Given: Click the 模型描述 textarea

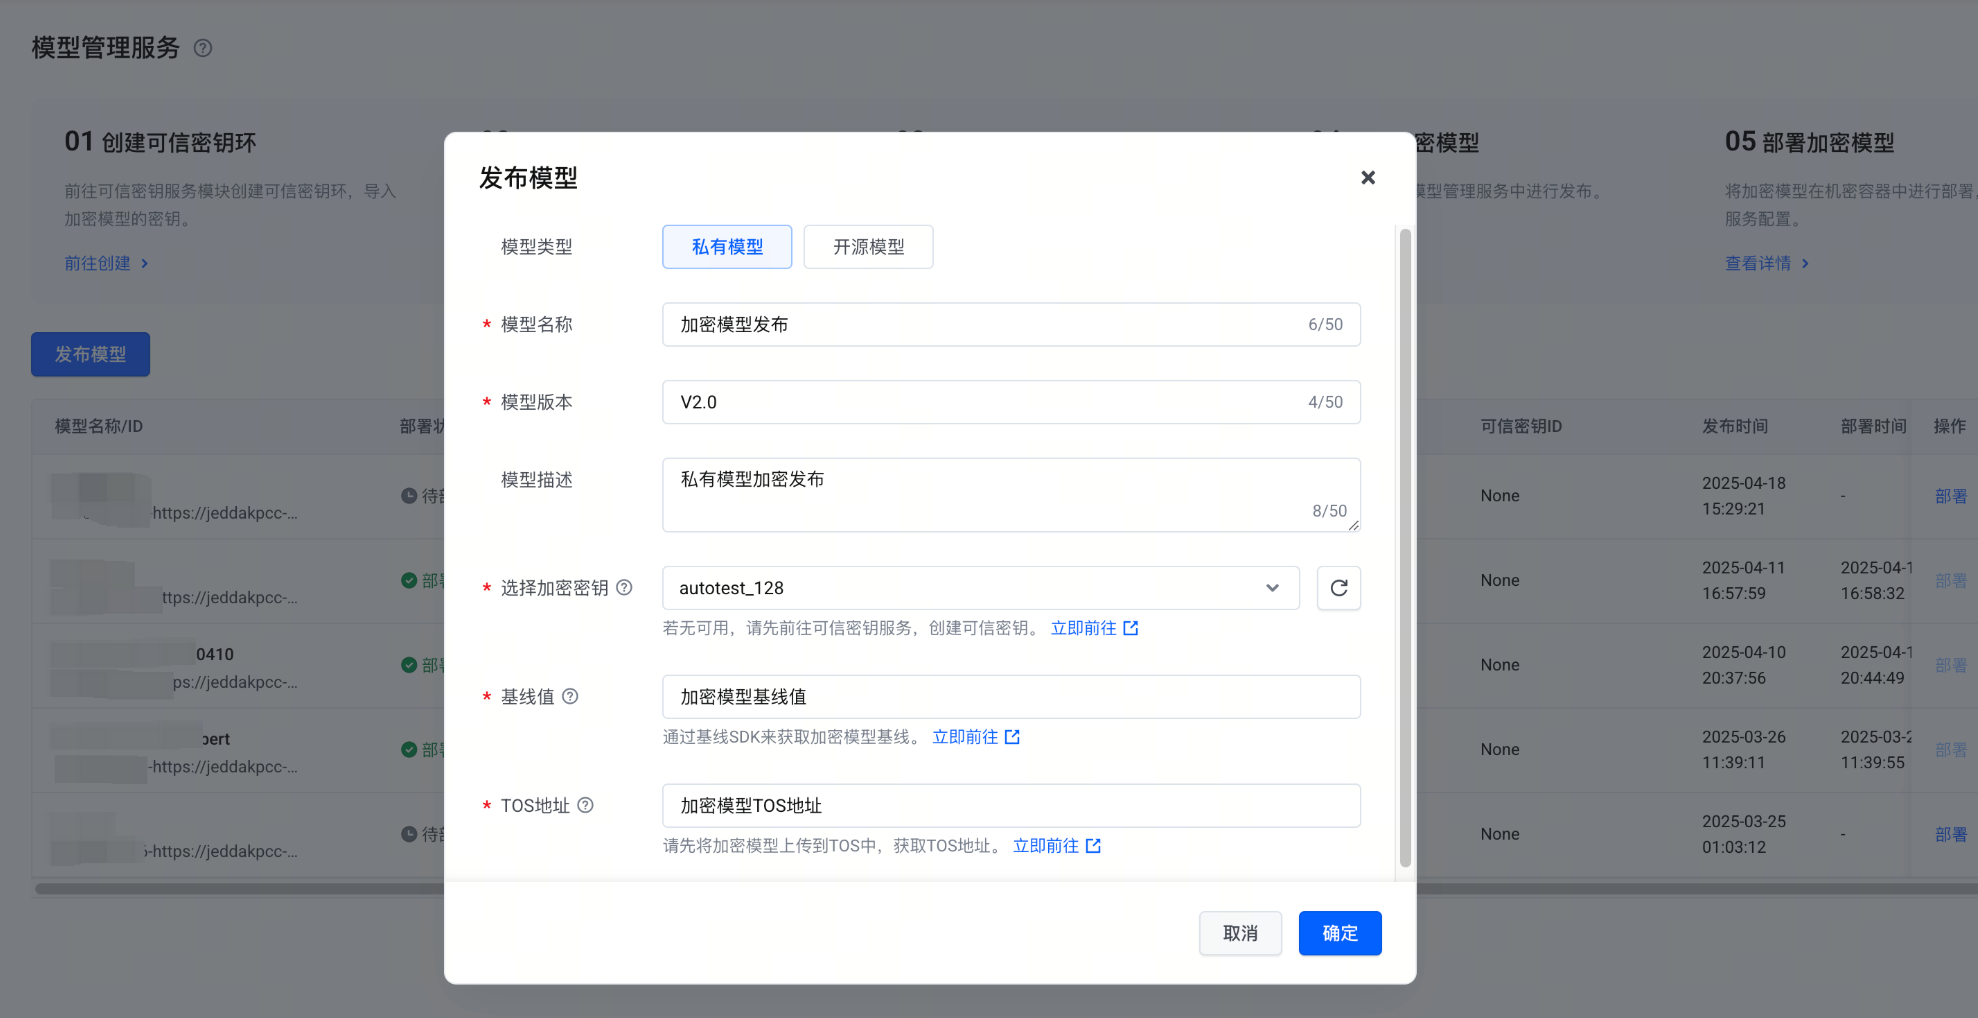Looking at the screenshot, I should 1011,495.
